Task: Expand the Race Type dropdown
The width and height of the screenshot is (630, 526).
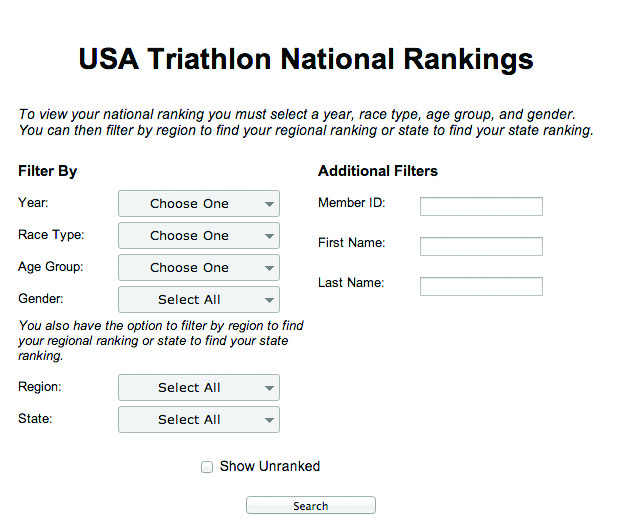Action: (x=198, y=236)
